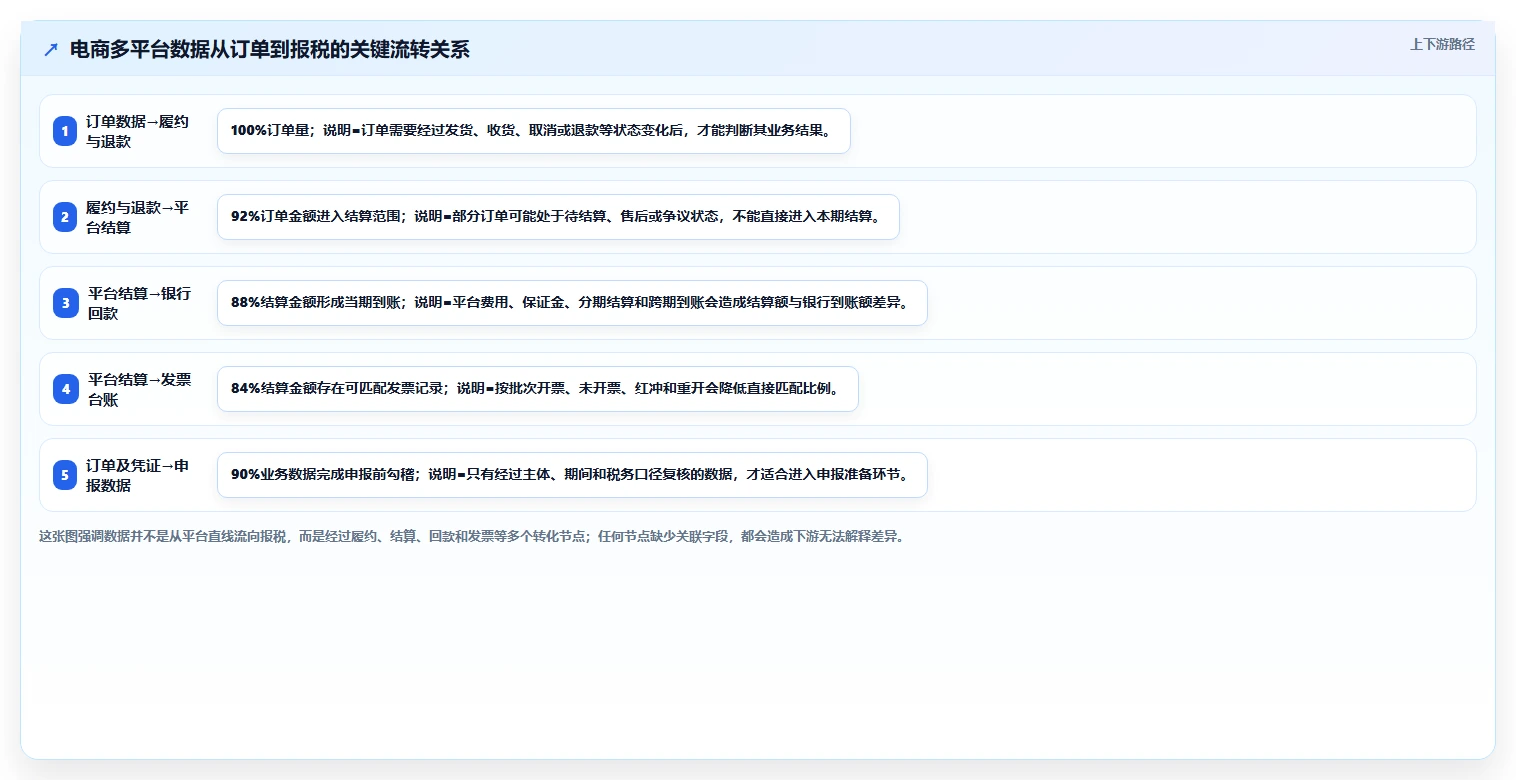Viewport: 1516px width, 780px height.
Task: Click the footnote starting 这张图强调数据并不是
Action: [x=471, y=536]
